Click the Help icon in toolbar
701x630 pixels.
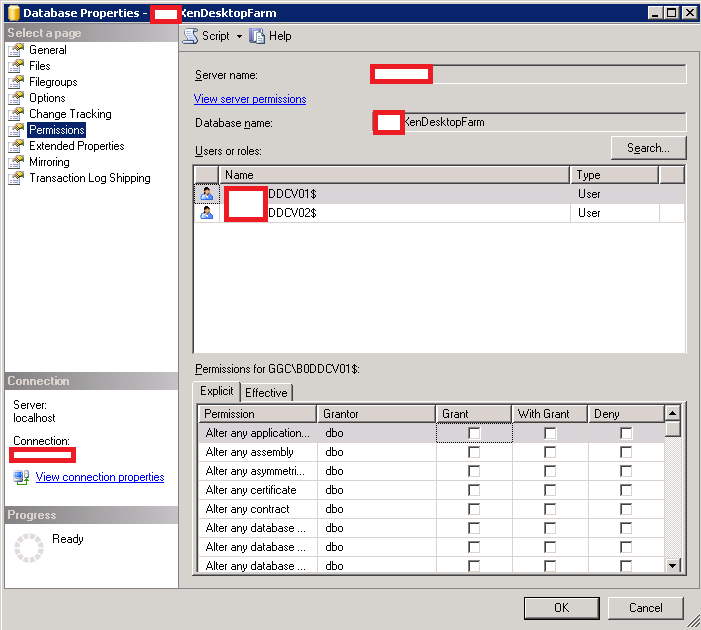(258, 36)
